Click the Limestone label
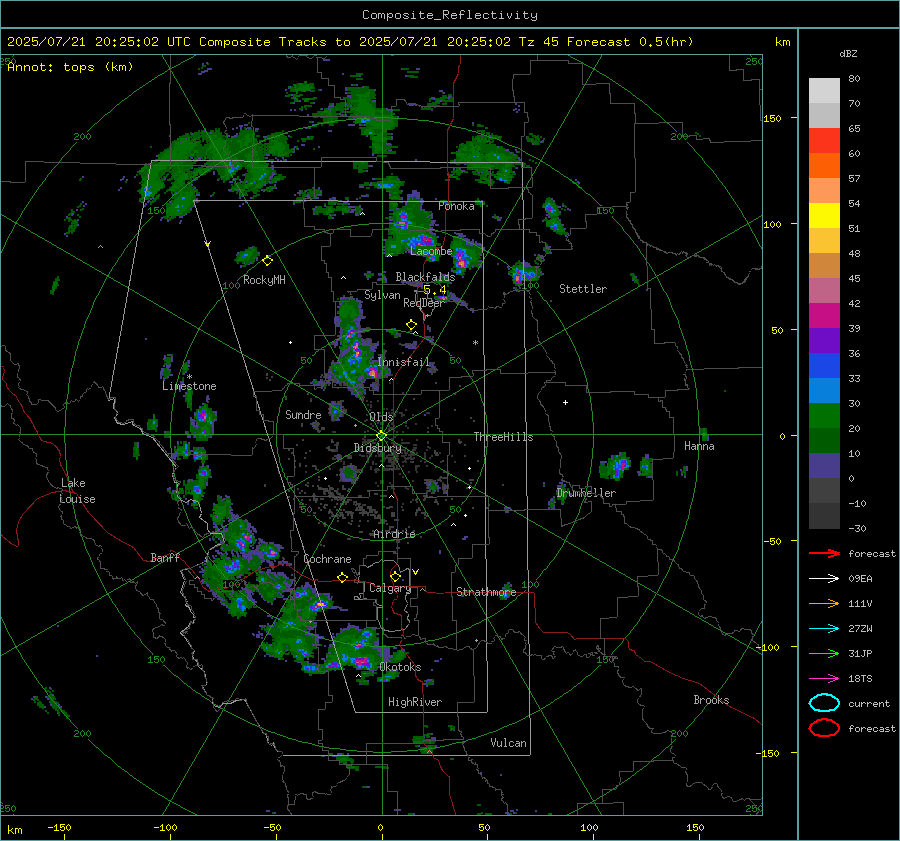The width and height of the screenshot is (900, 841). (189, 386)
